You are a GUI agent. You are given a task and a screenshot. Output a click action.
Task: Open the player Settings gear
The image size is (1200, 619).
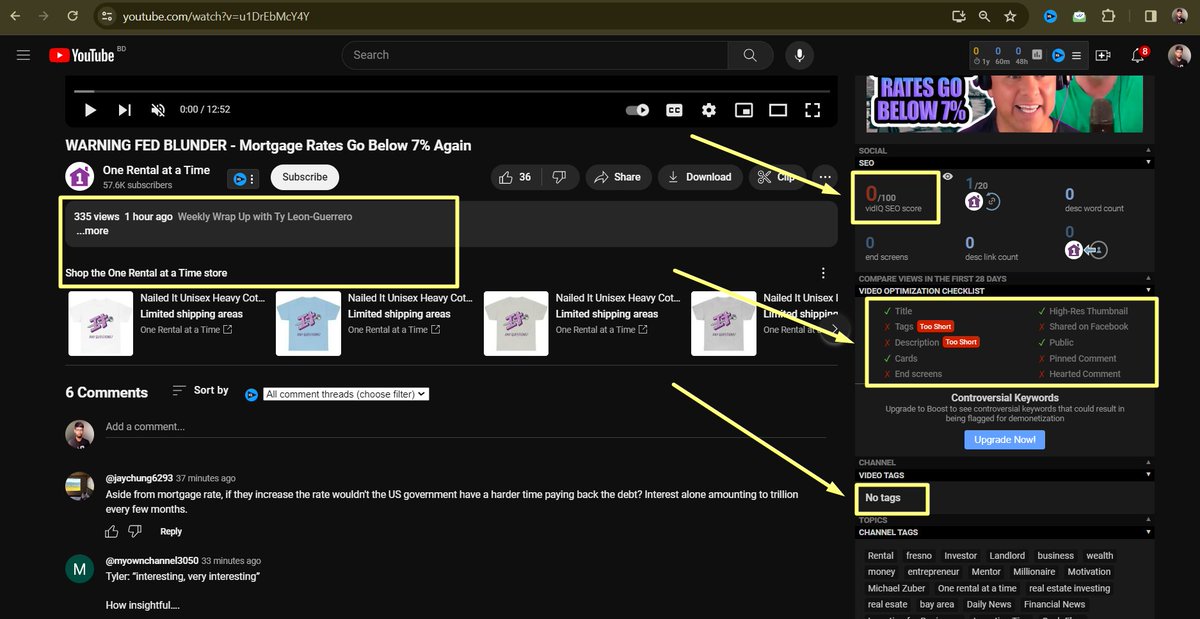(709, 110)
